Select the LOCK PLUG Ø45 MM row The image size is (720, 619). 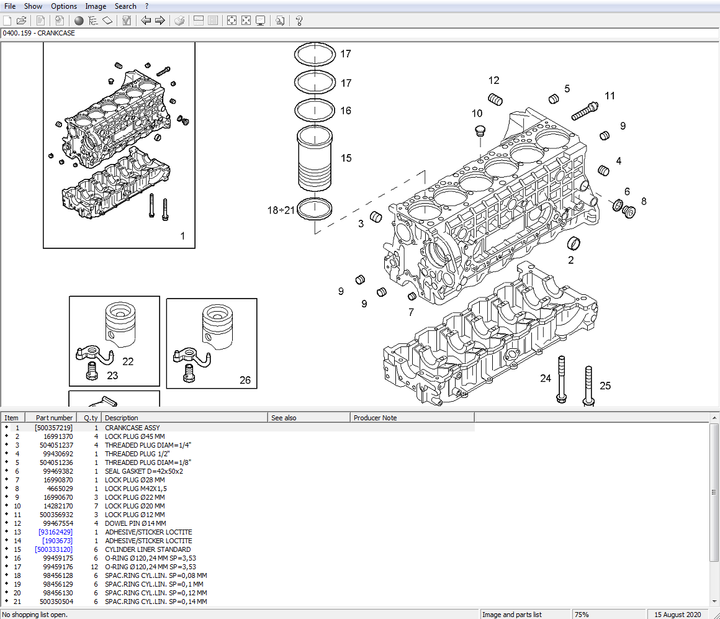click(x=238, y=437)
